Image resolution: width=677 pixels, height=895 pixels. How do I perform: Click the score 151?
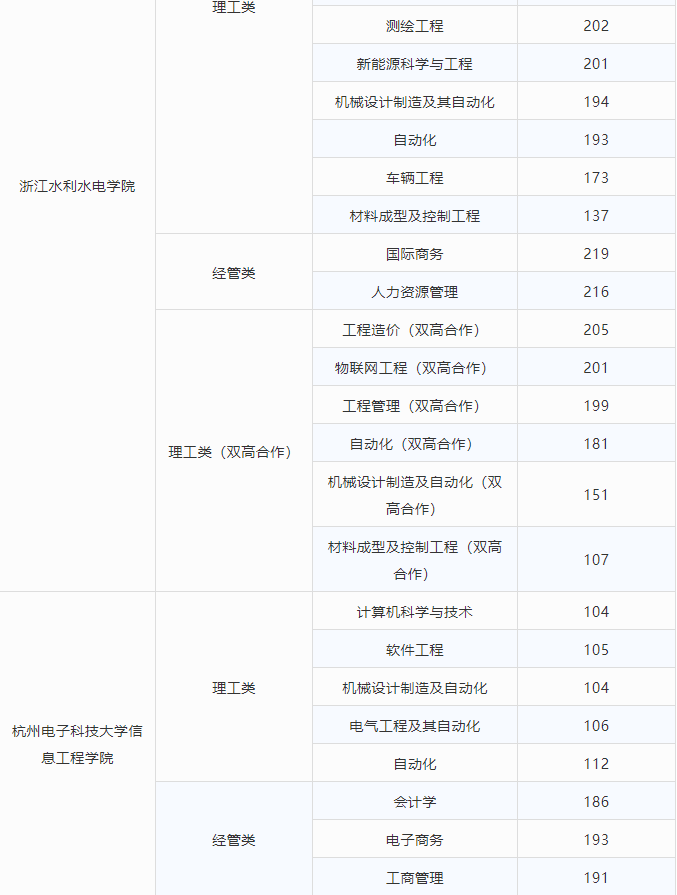coord(596,495)
